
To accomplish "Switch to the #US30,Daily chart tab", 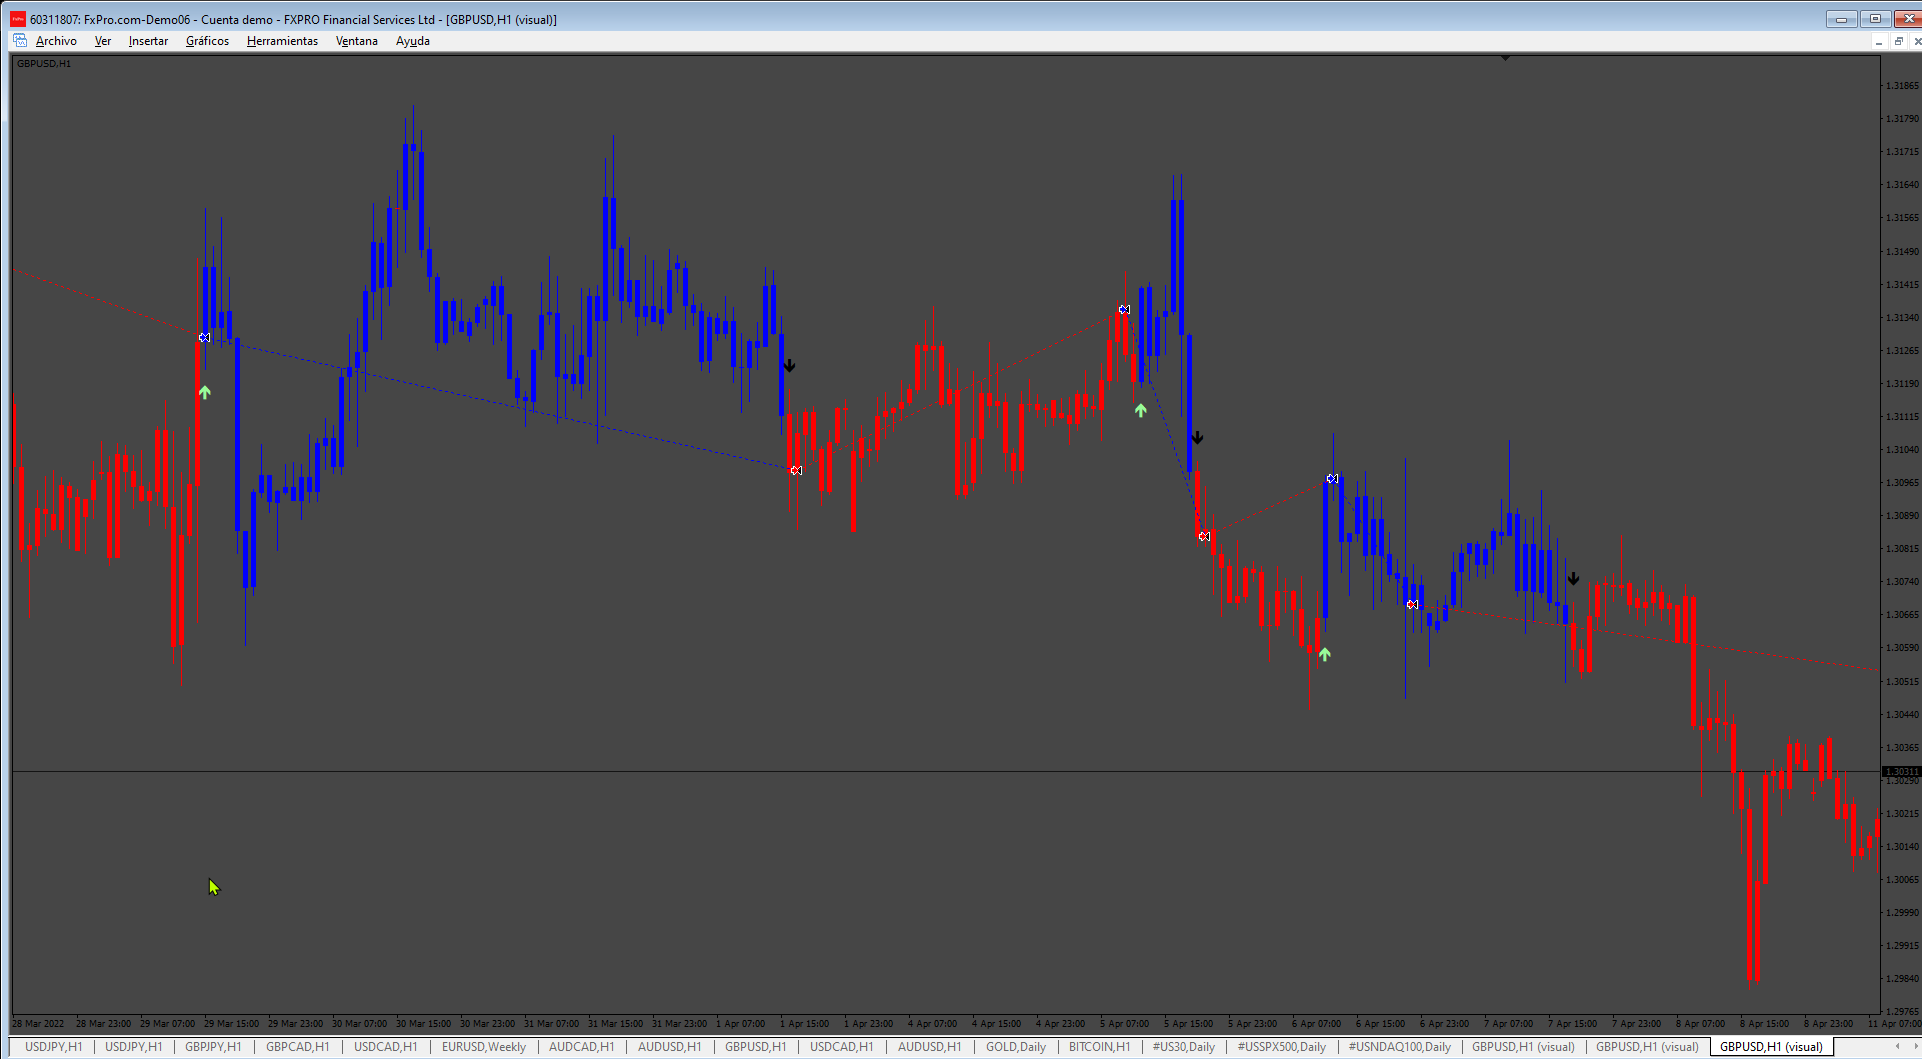I will (1184, 1047).
